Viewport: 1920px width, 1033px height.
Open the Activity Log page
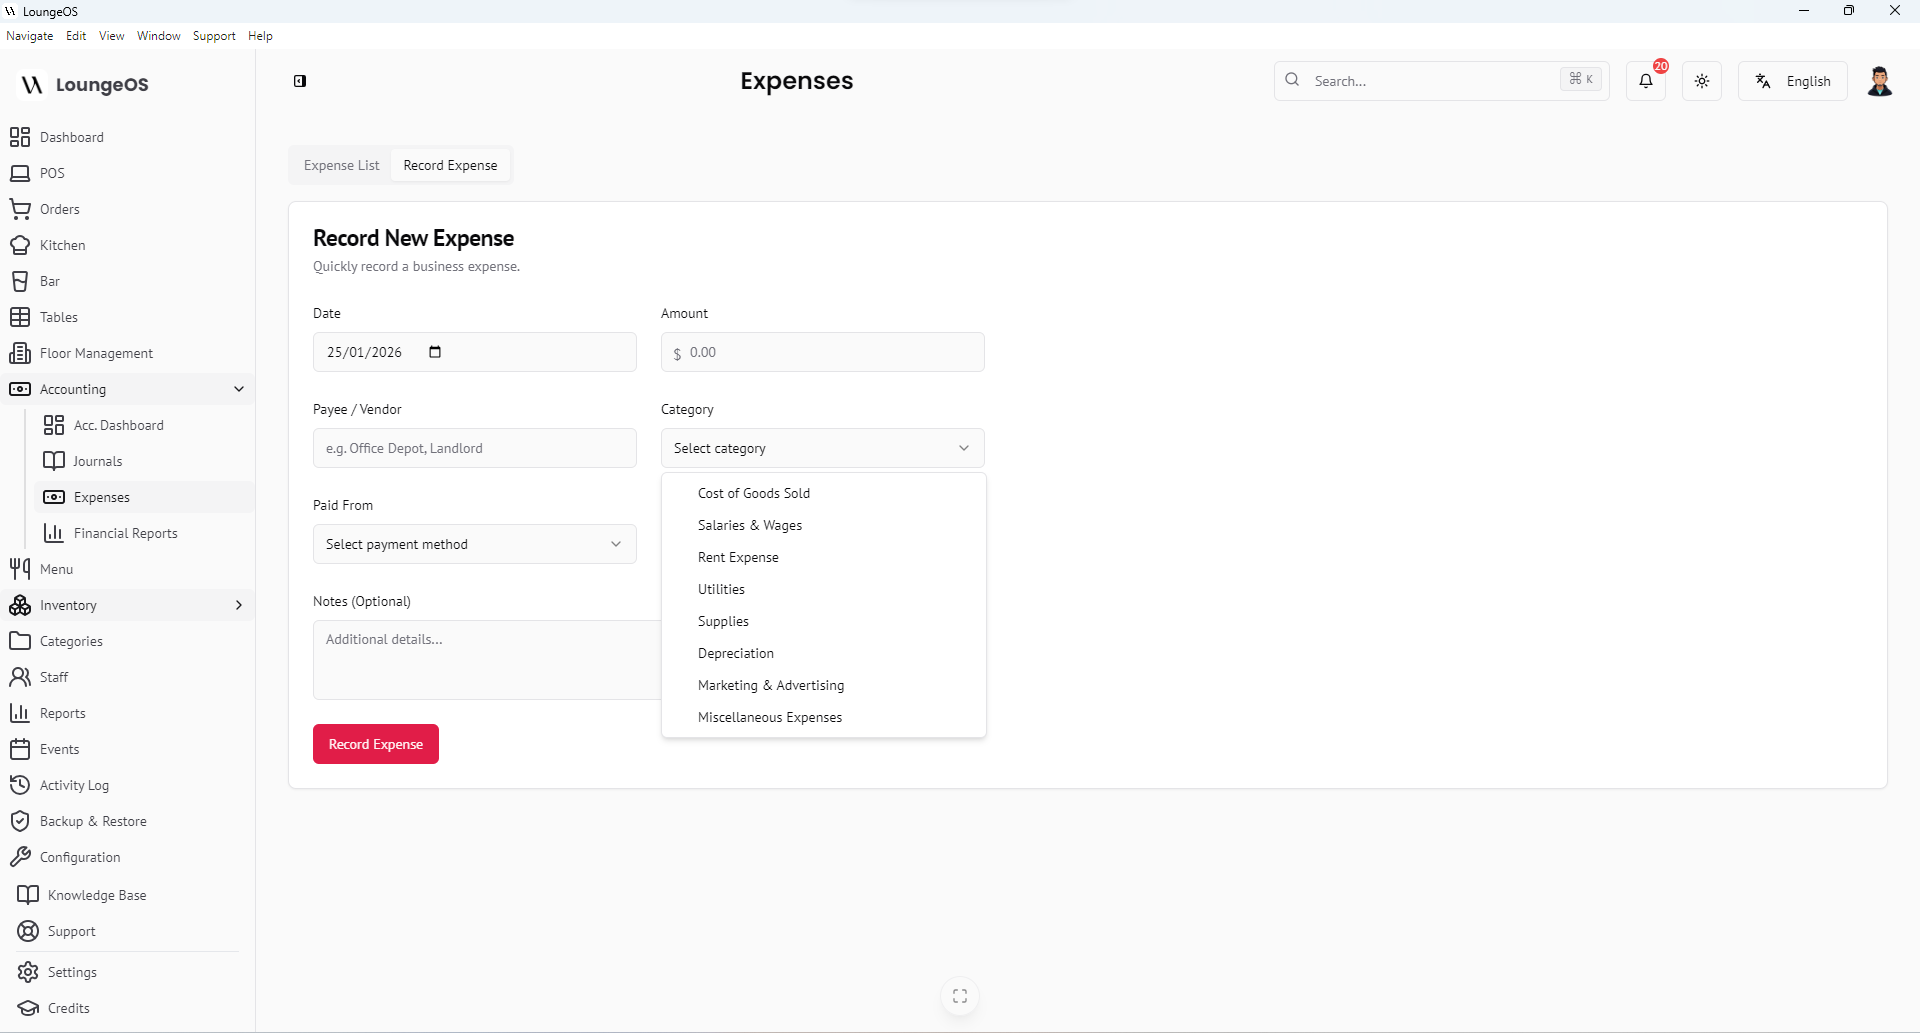point(74,785)
